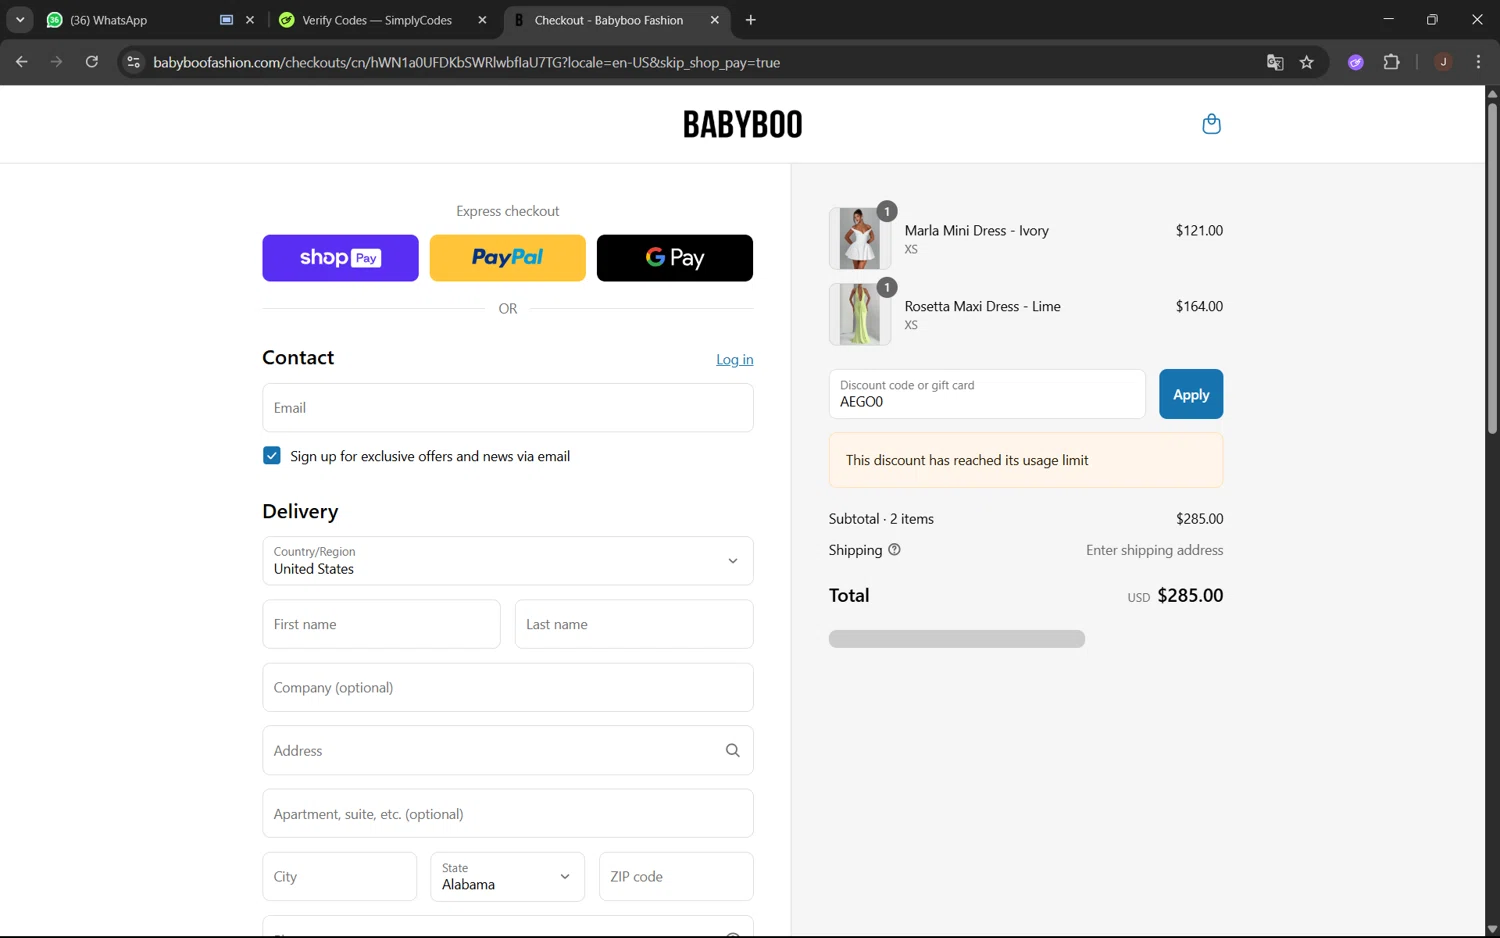Open a new browser tab

coord(751,20)
